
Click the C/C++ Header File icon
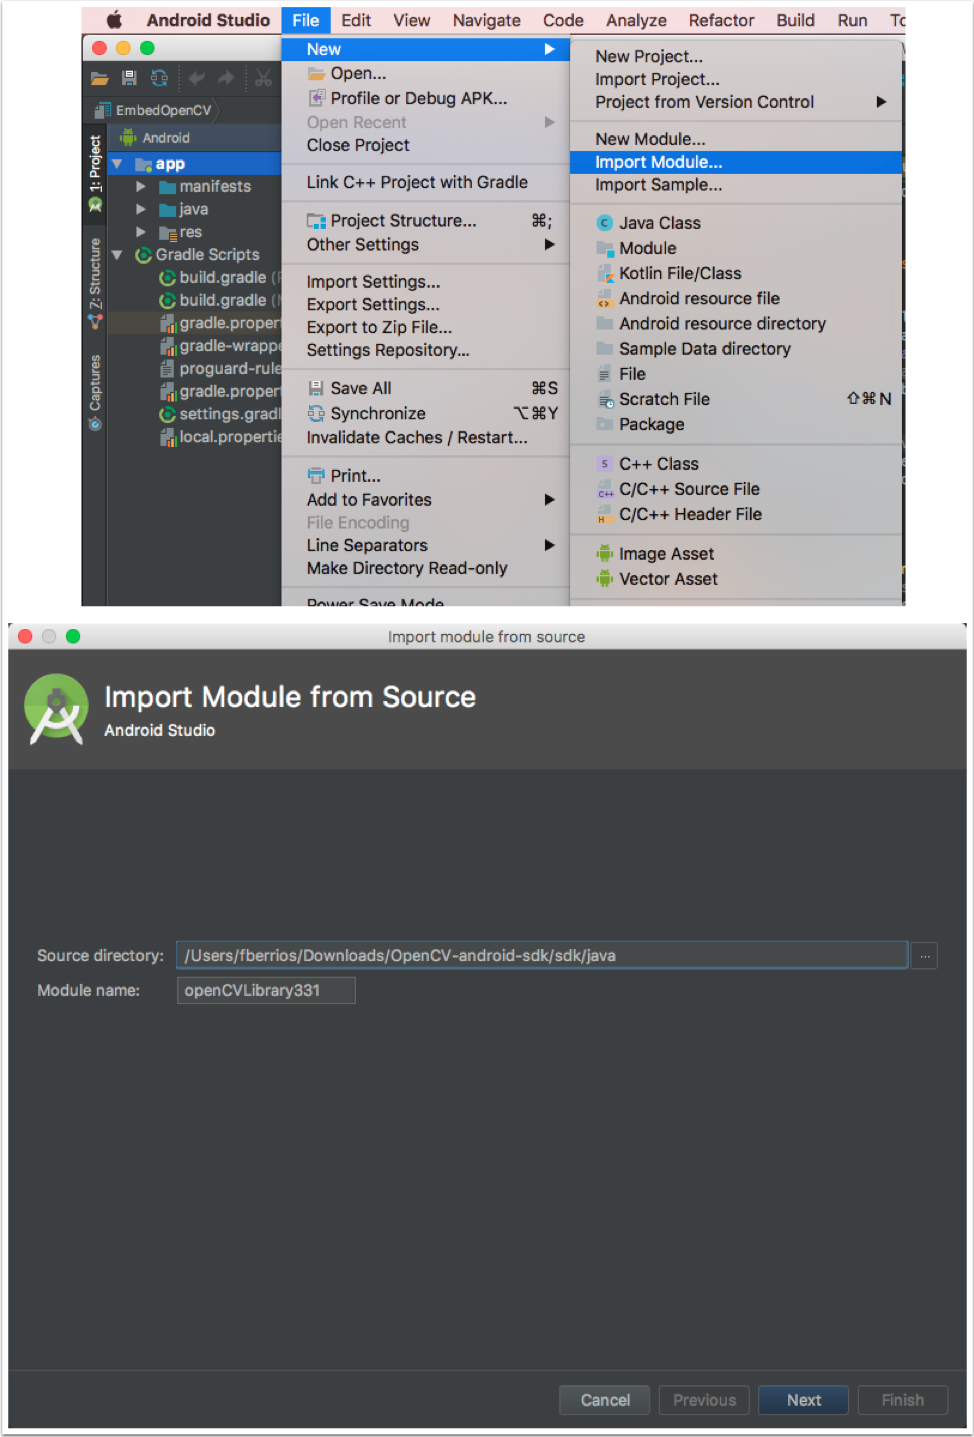(605, 514)
